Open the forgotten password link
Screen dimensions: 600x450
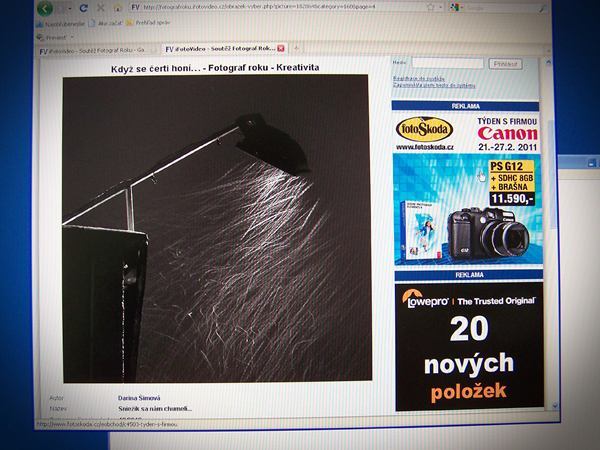pyautogui.click(x=434, y=85)
